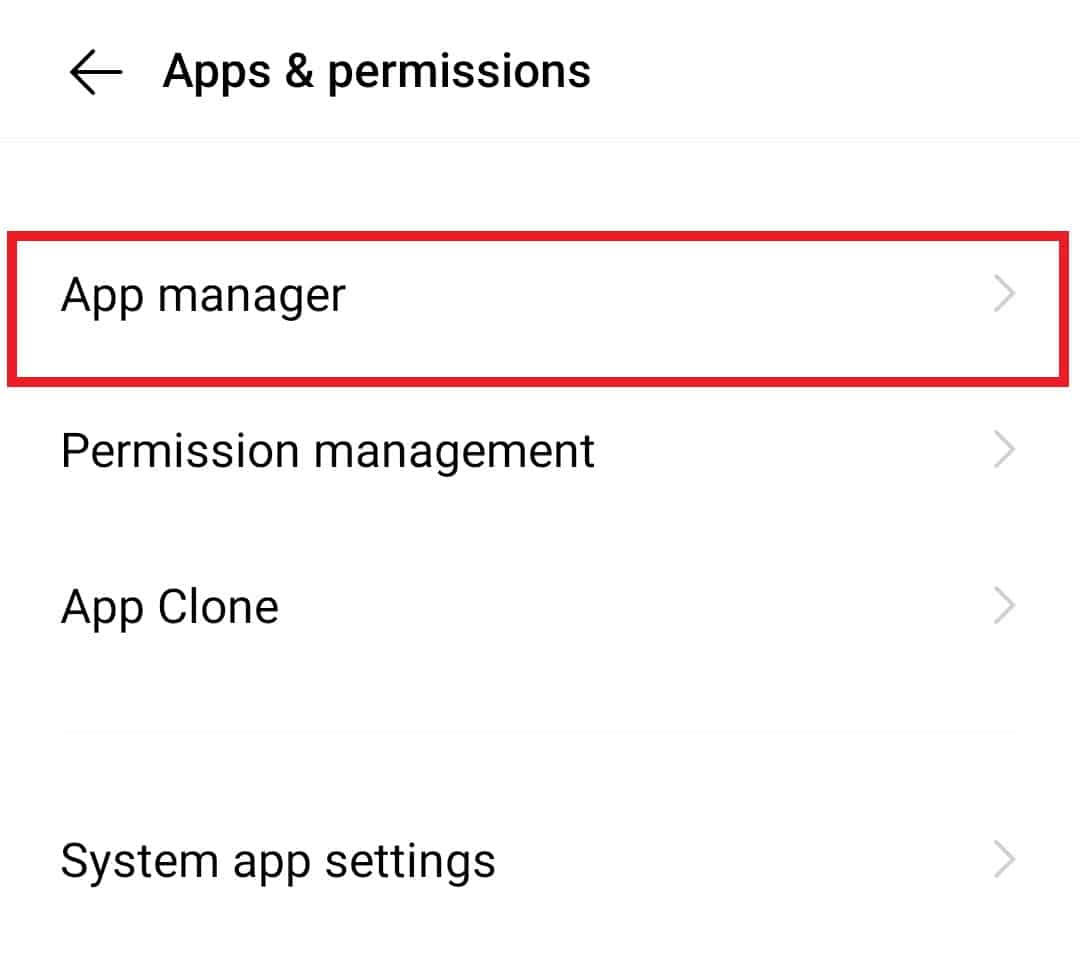Click the arrow beside Permission management
1080x977 pixels.
(x=1004, y=451)
